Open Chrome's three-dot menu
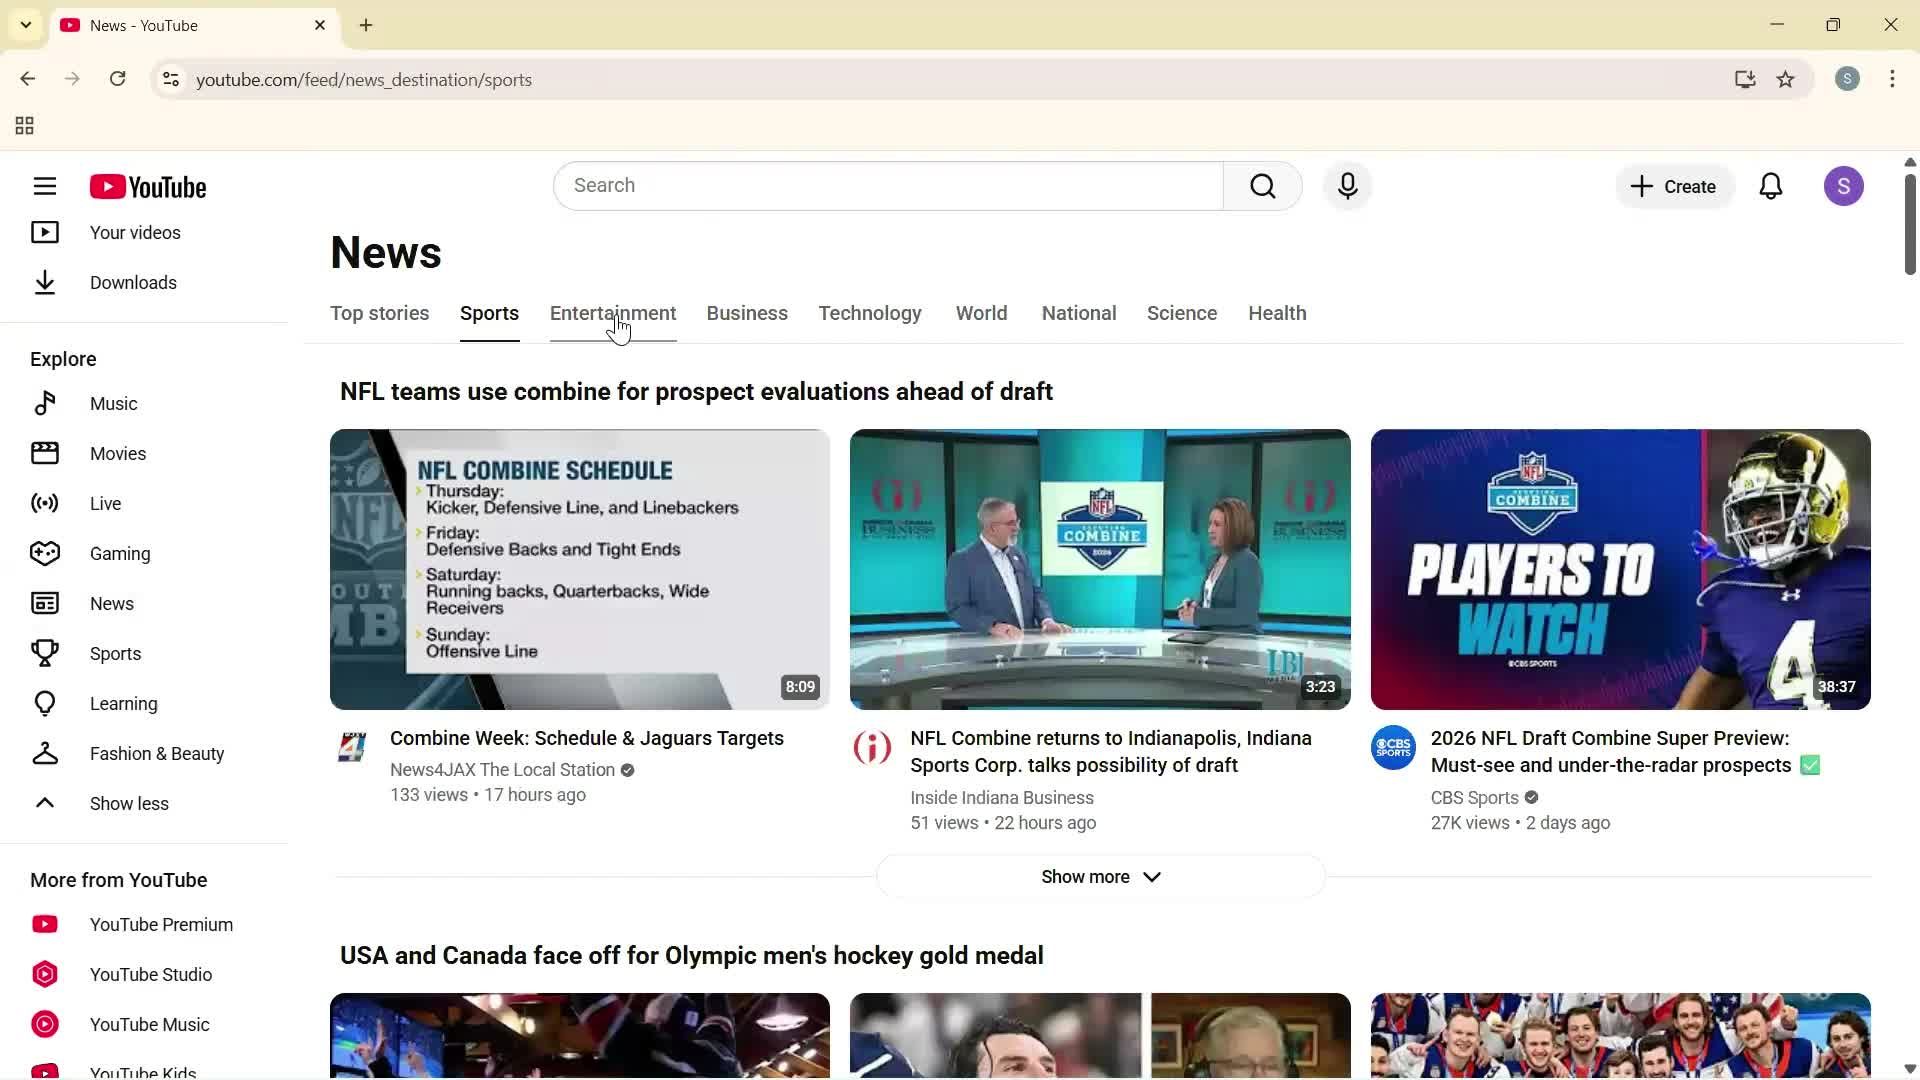 click(x=1892, y=79)
